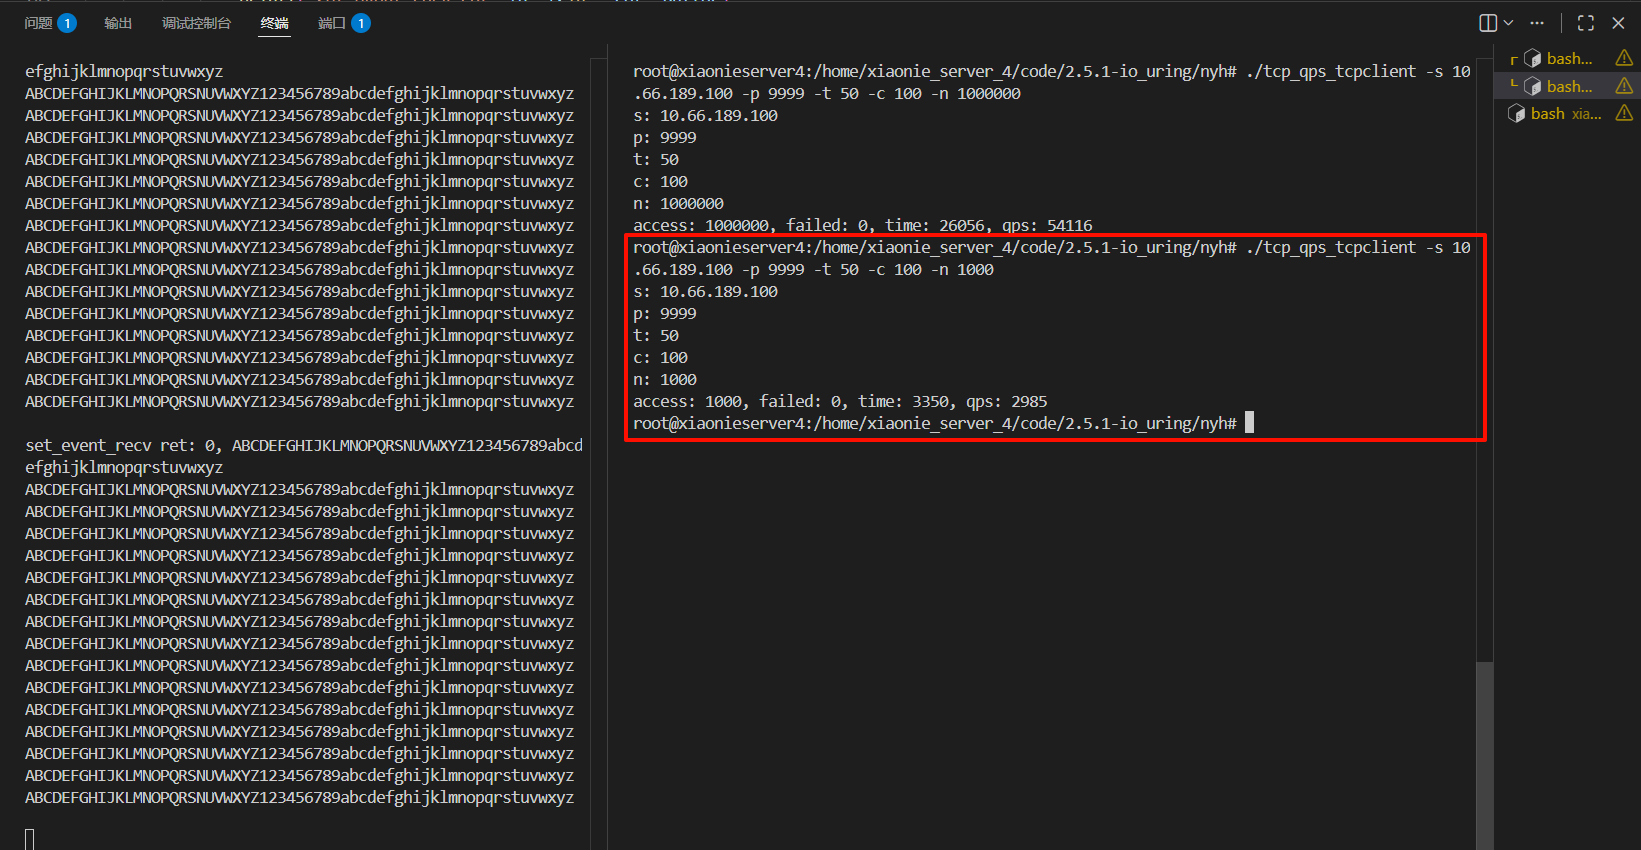
Task: Click the 'set_event_recv ret: 0' line in left terminal
Action: pos(304,446)
